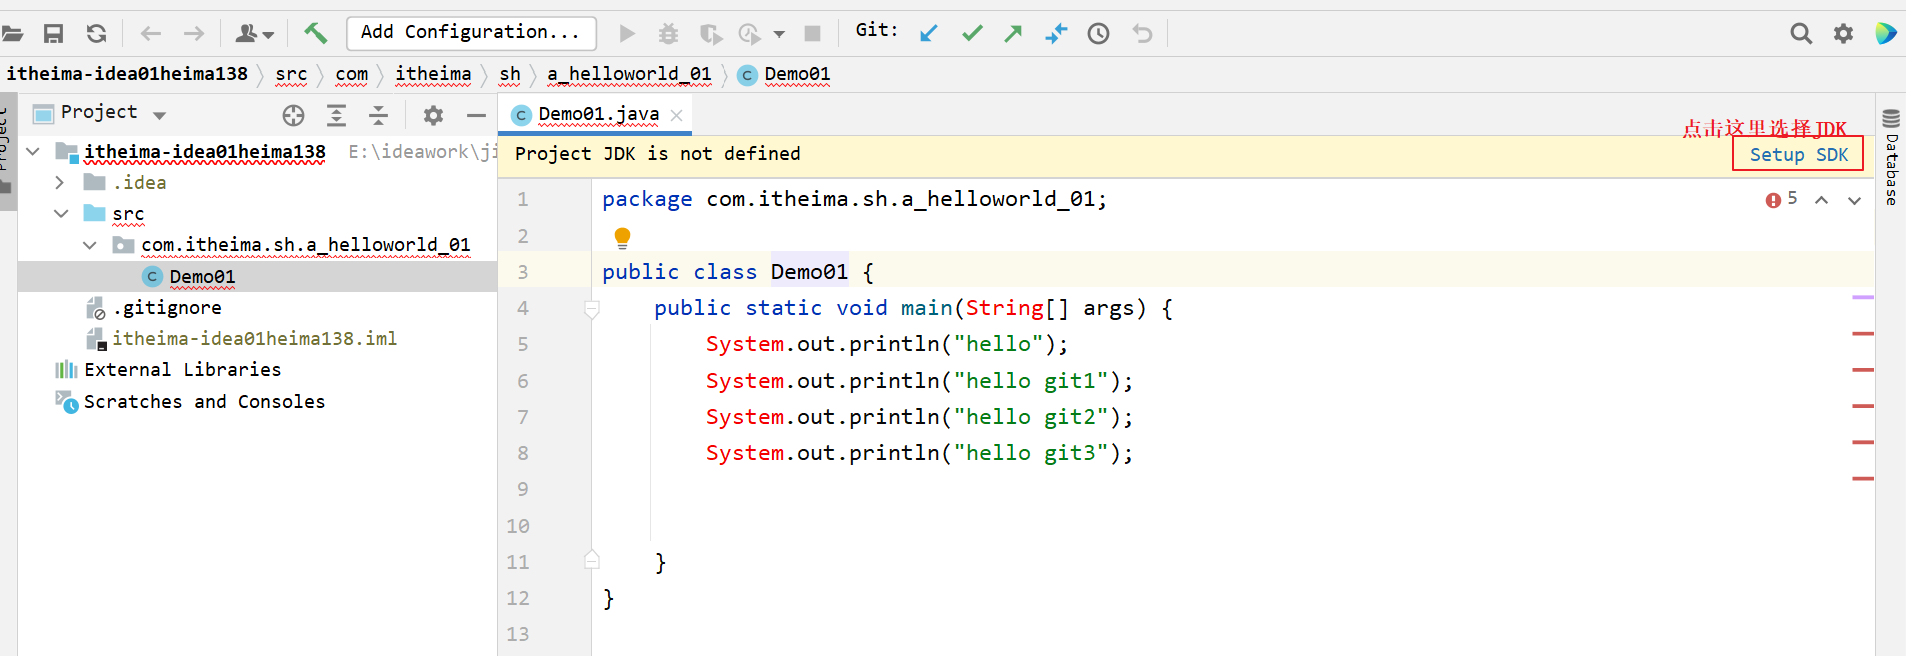
Task: Click the Build Project hammer icon
Action: coord(315,33)
